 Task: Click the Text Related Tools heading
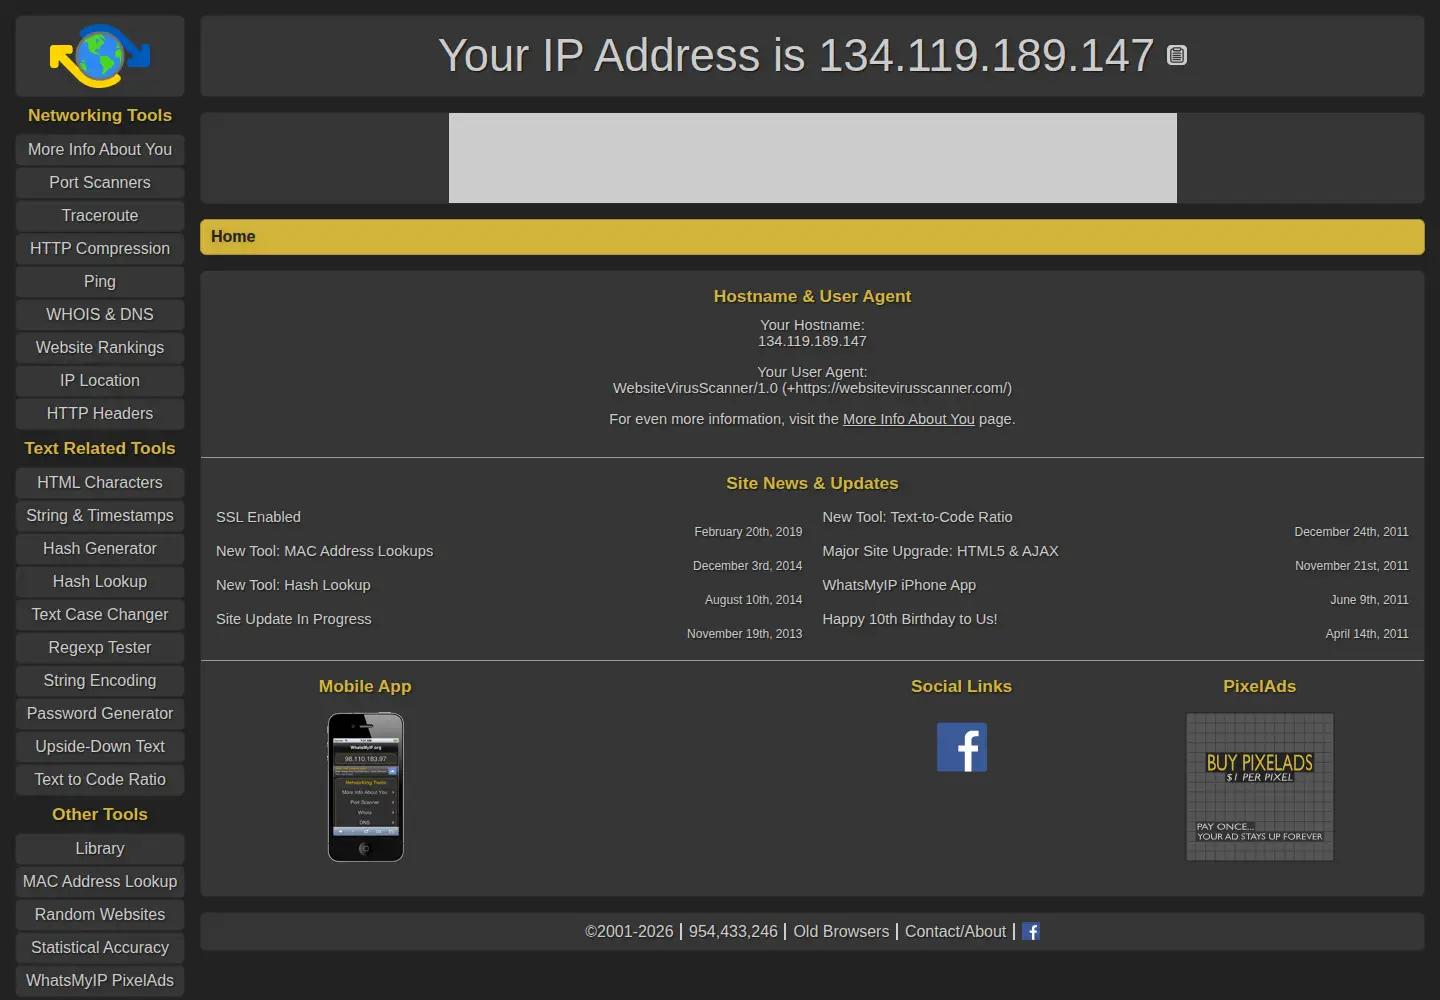100,448
